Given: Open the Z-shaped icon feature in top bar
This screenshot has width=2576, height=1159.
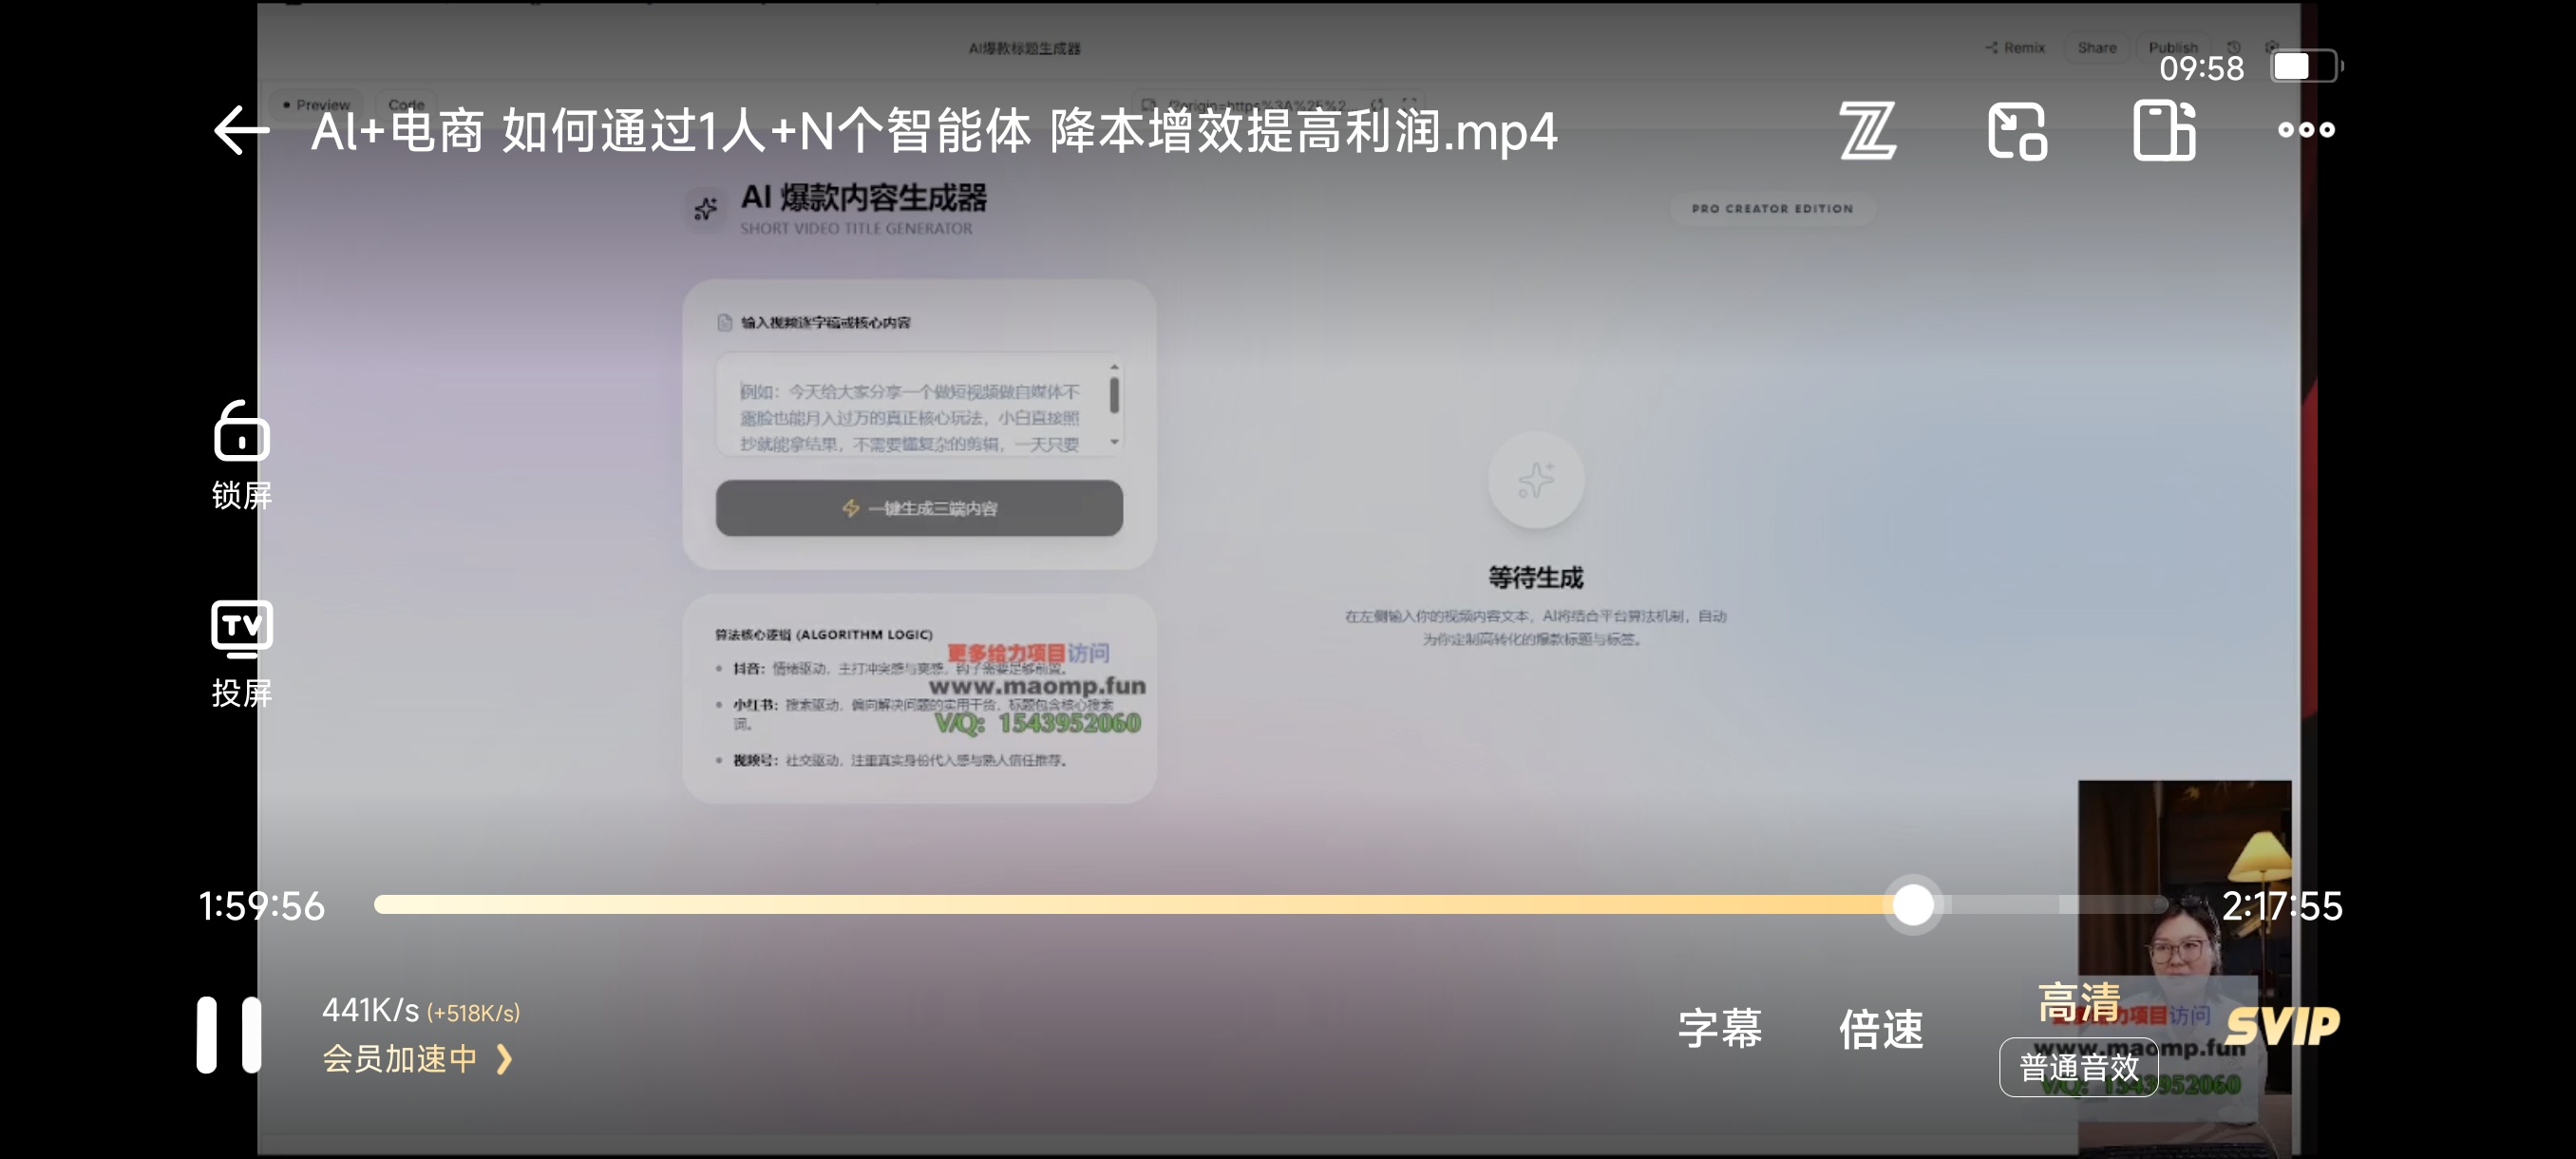Looking at the screenshot, I should coord(1867,130).
